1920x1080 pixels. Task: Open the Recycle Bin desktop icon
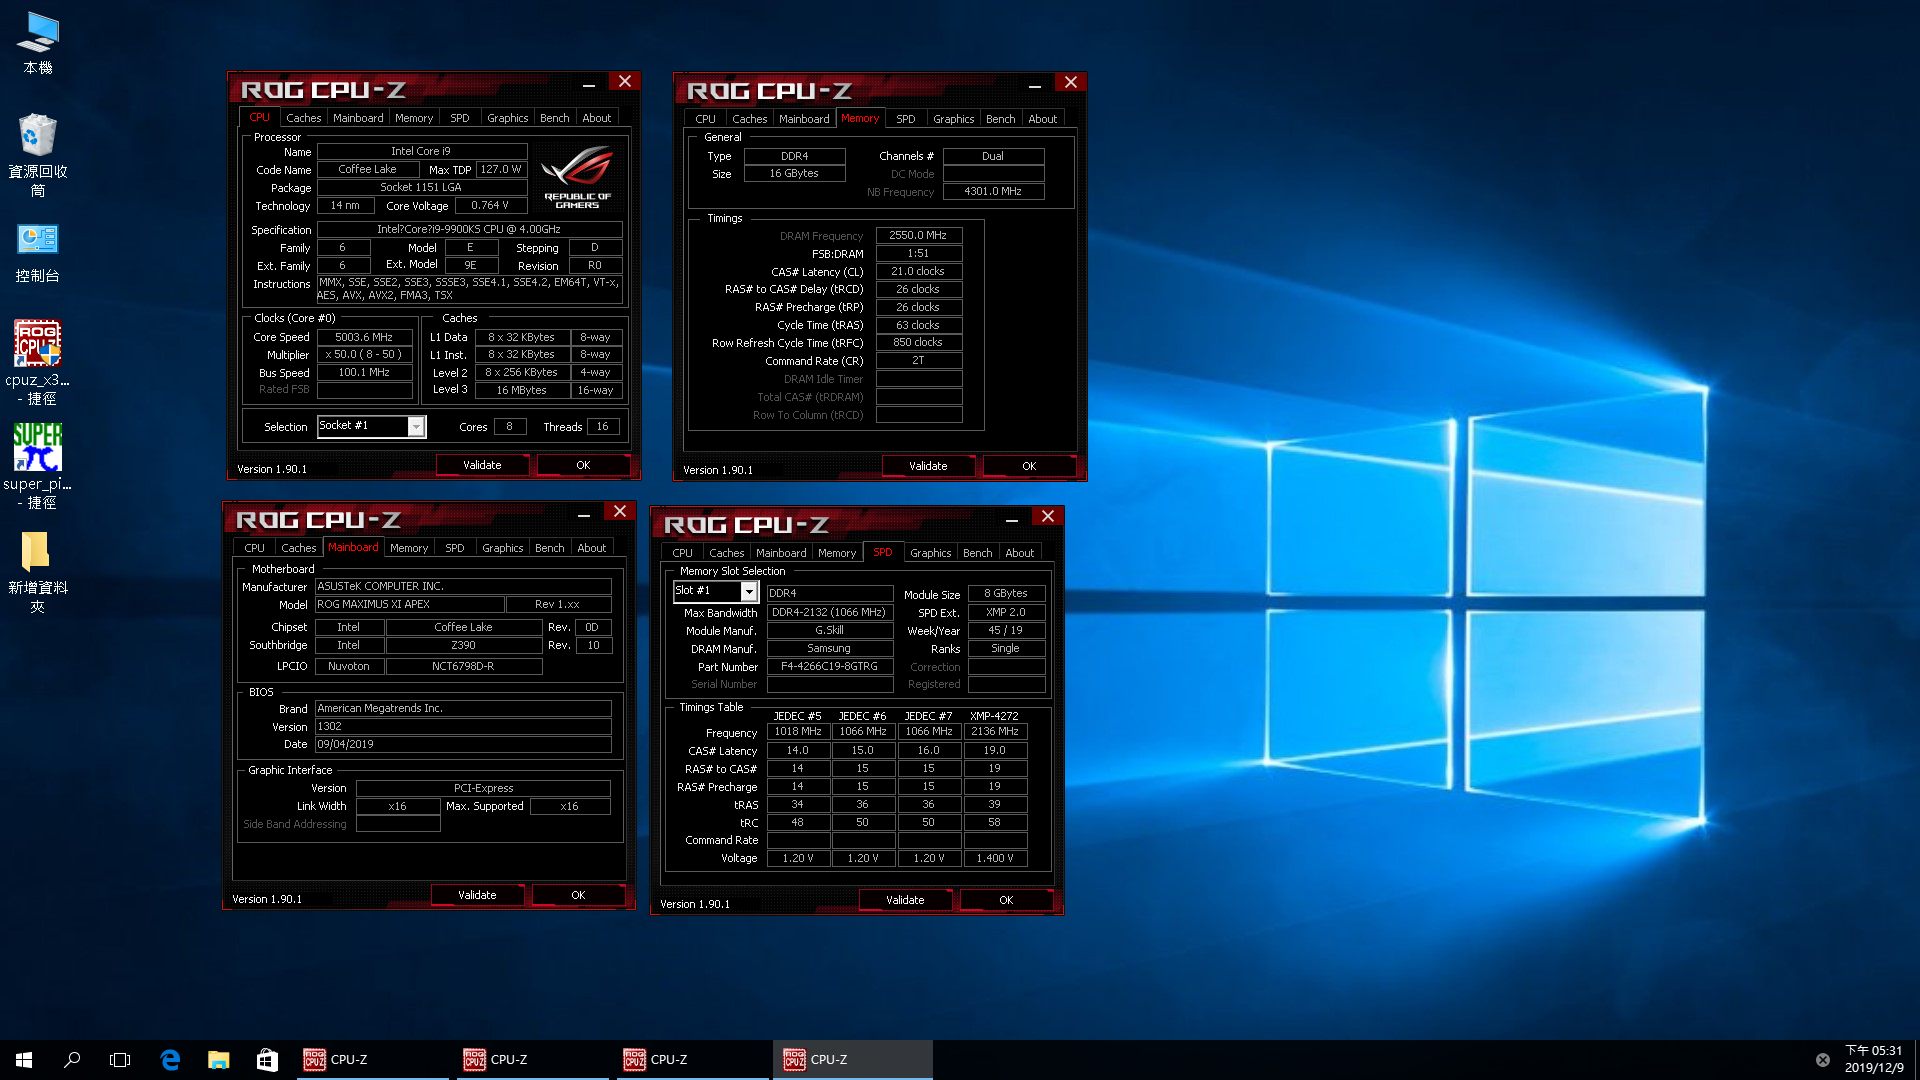point(38,155)
